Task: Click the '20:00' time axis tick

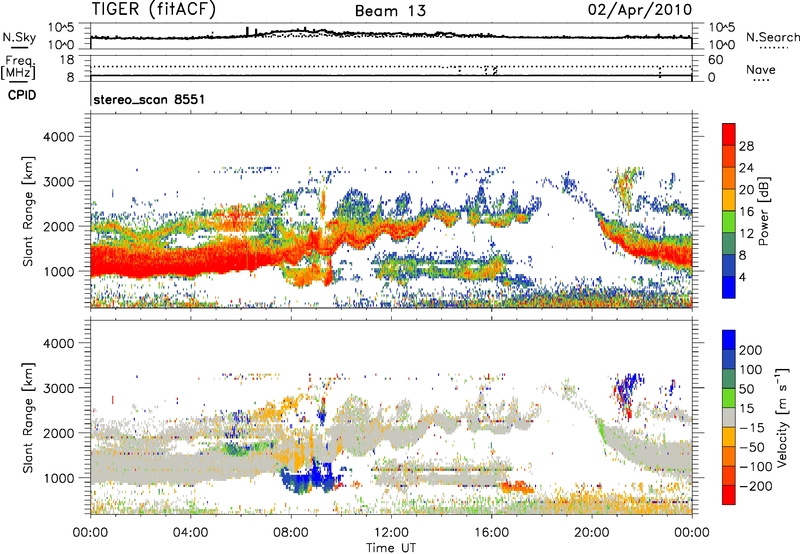Action: [x=592, y=533]
